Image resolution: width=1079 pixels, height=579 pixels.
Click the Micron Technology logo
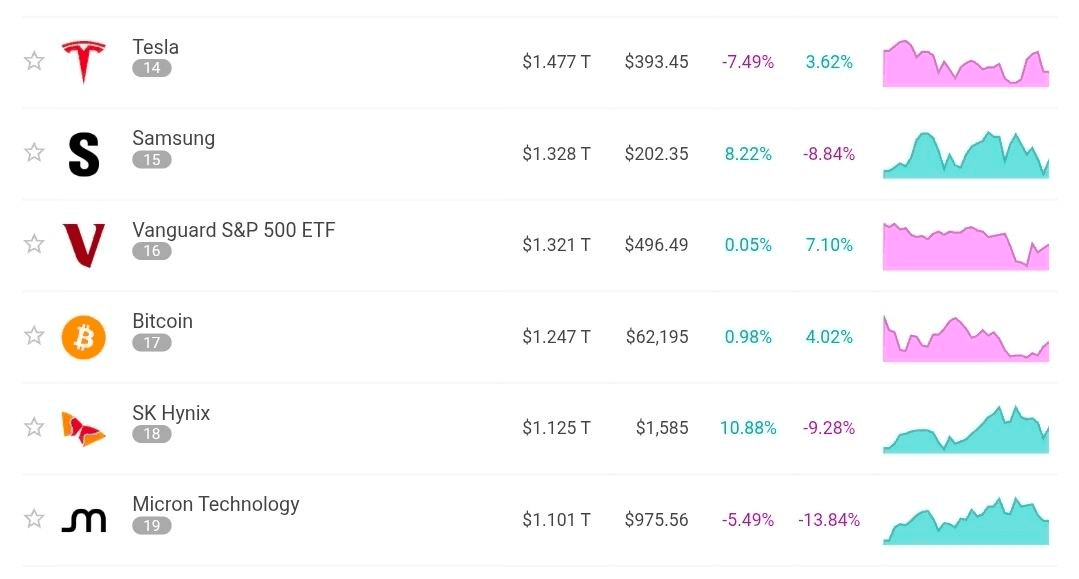click(x=84, y=520)
